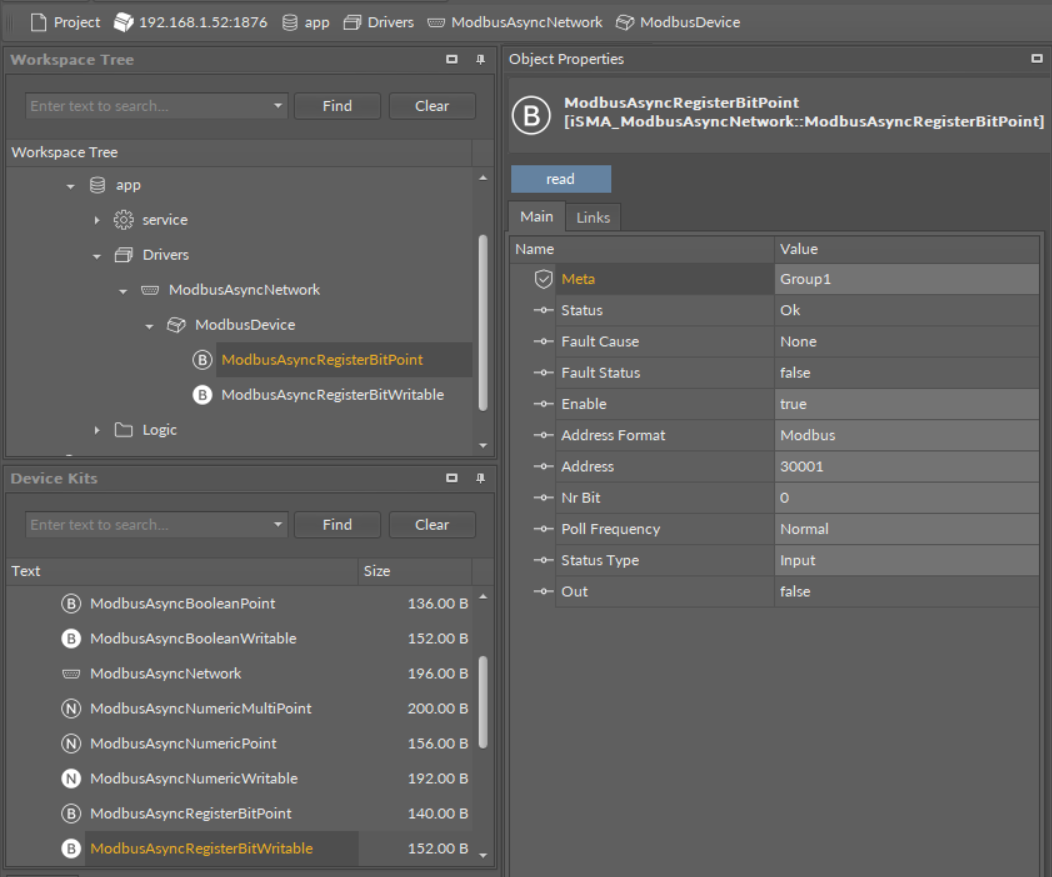The image size is (1052, 877).
Task: Select ModbusAsyncRegisterBitWritable in Workspace Tree
Action: (332, 395)
